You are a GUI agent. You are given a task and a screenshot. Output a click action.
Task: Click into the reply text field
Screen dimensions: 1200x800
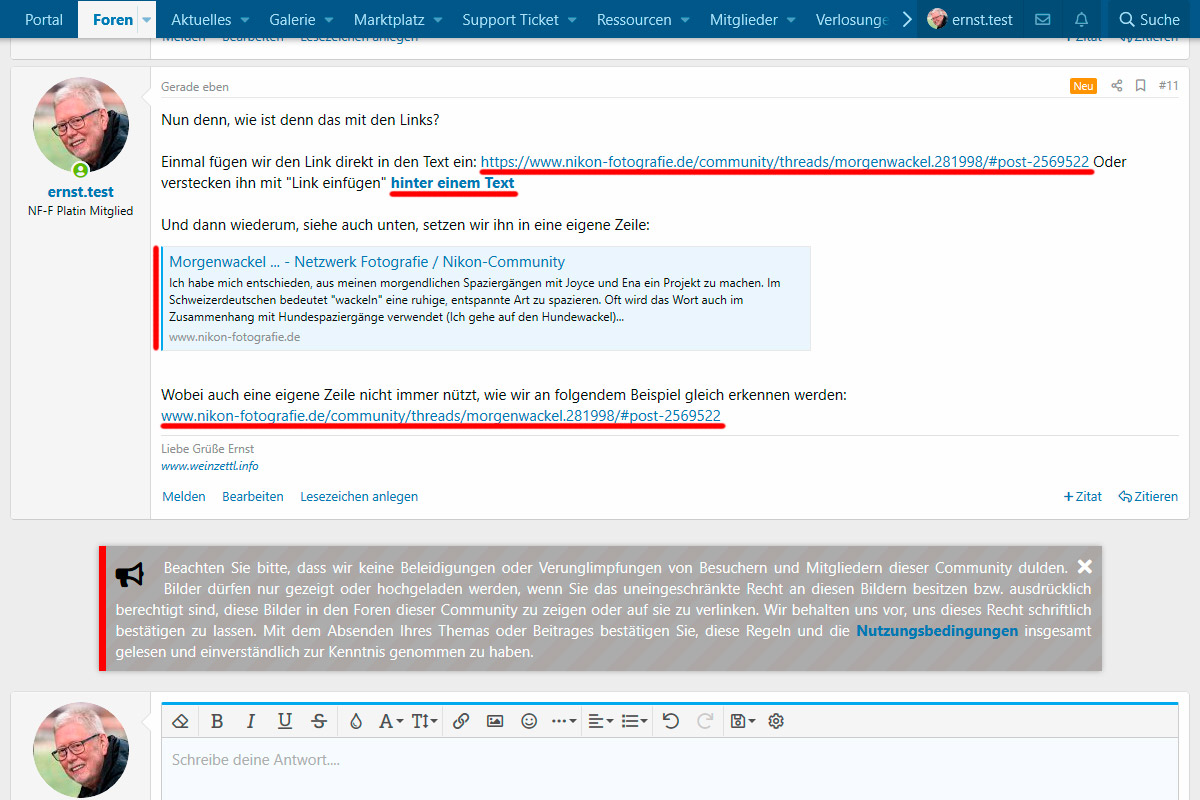(x=670, y=768)
